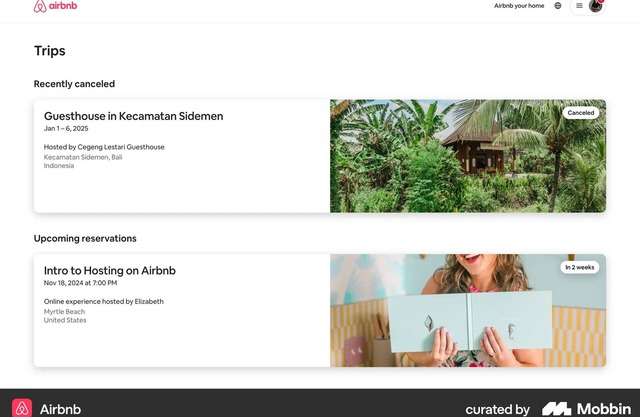
Task: Open the globe language selector
Action: [558, 6]
